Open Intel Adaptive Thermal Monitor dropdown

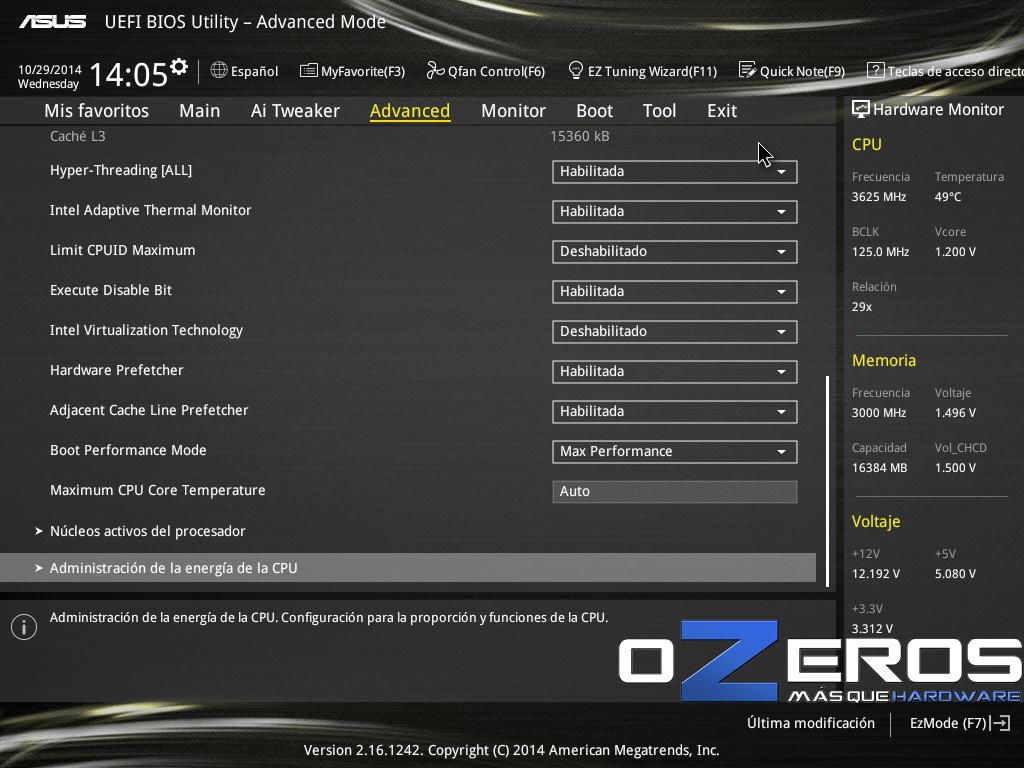click(675, 212)
